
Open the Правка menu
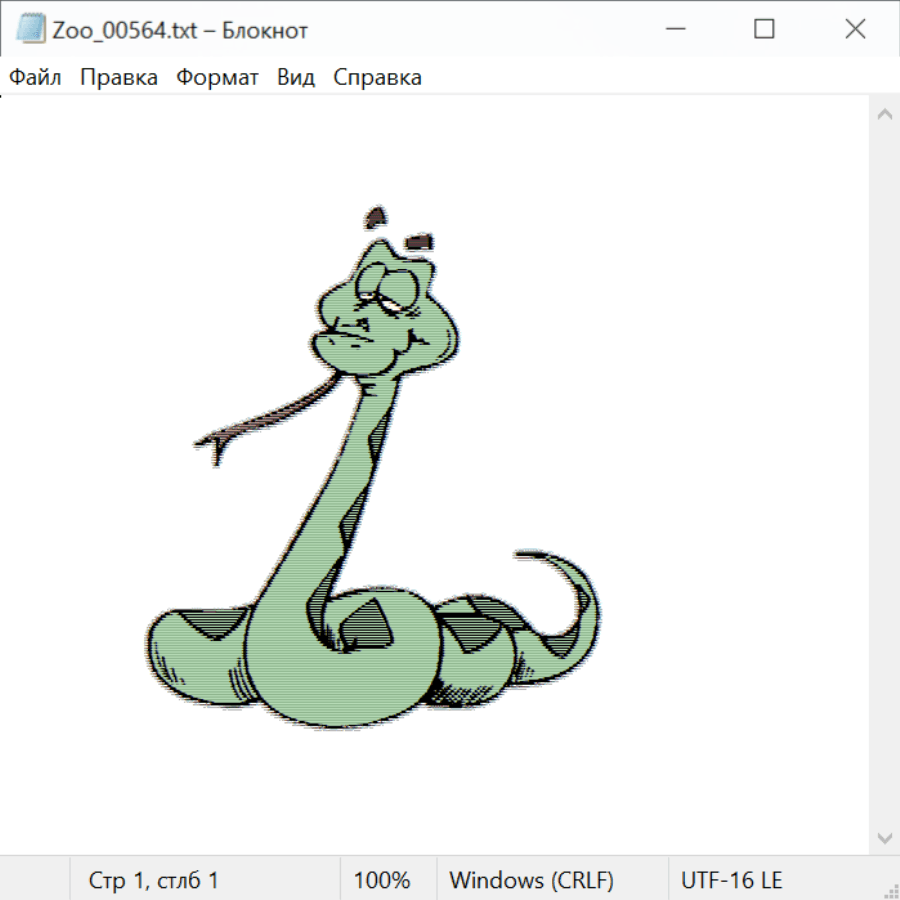[x=118, y=78]
